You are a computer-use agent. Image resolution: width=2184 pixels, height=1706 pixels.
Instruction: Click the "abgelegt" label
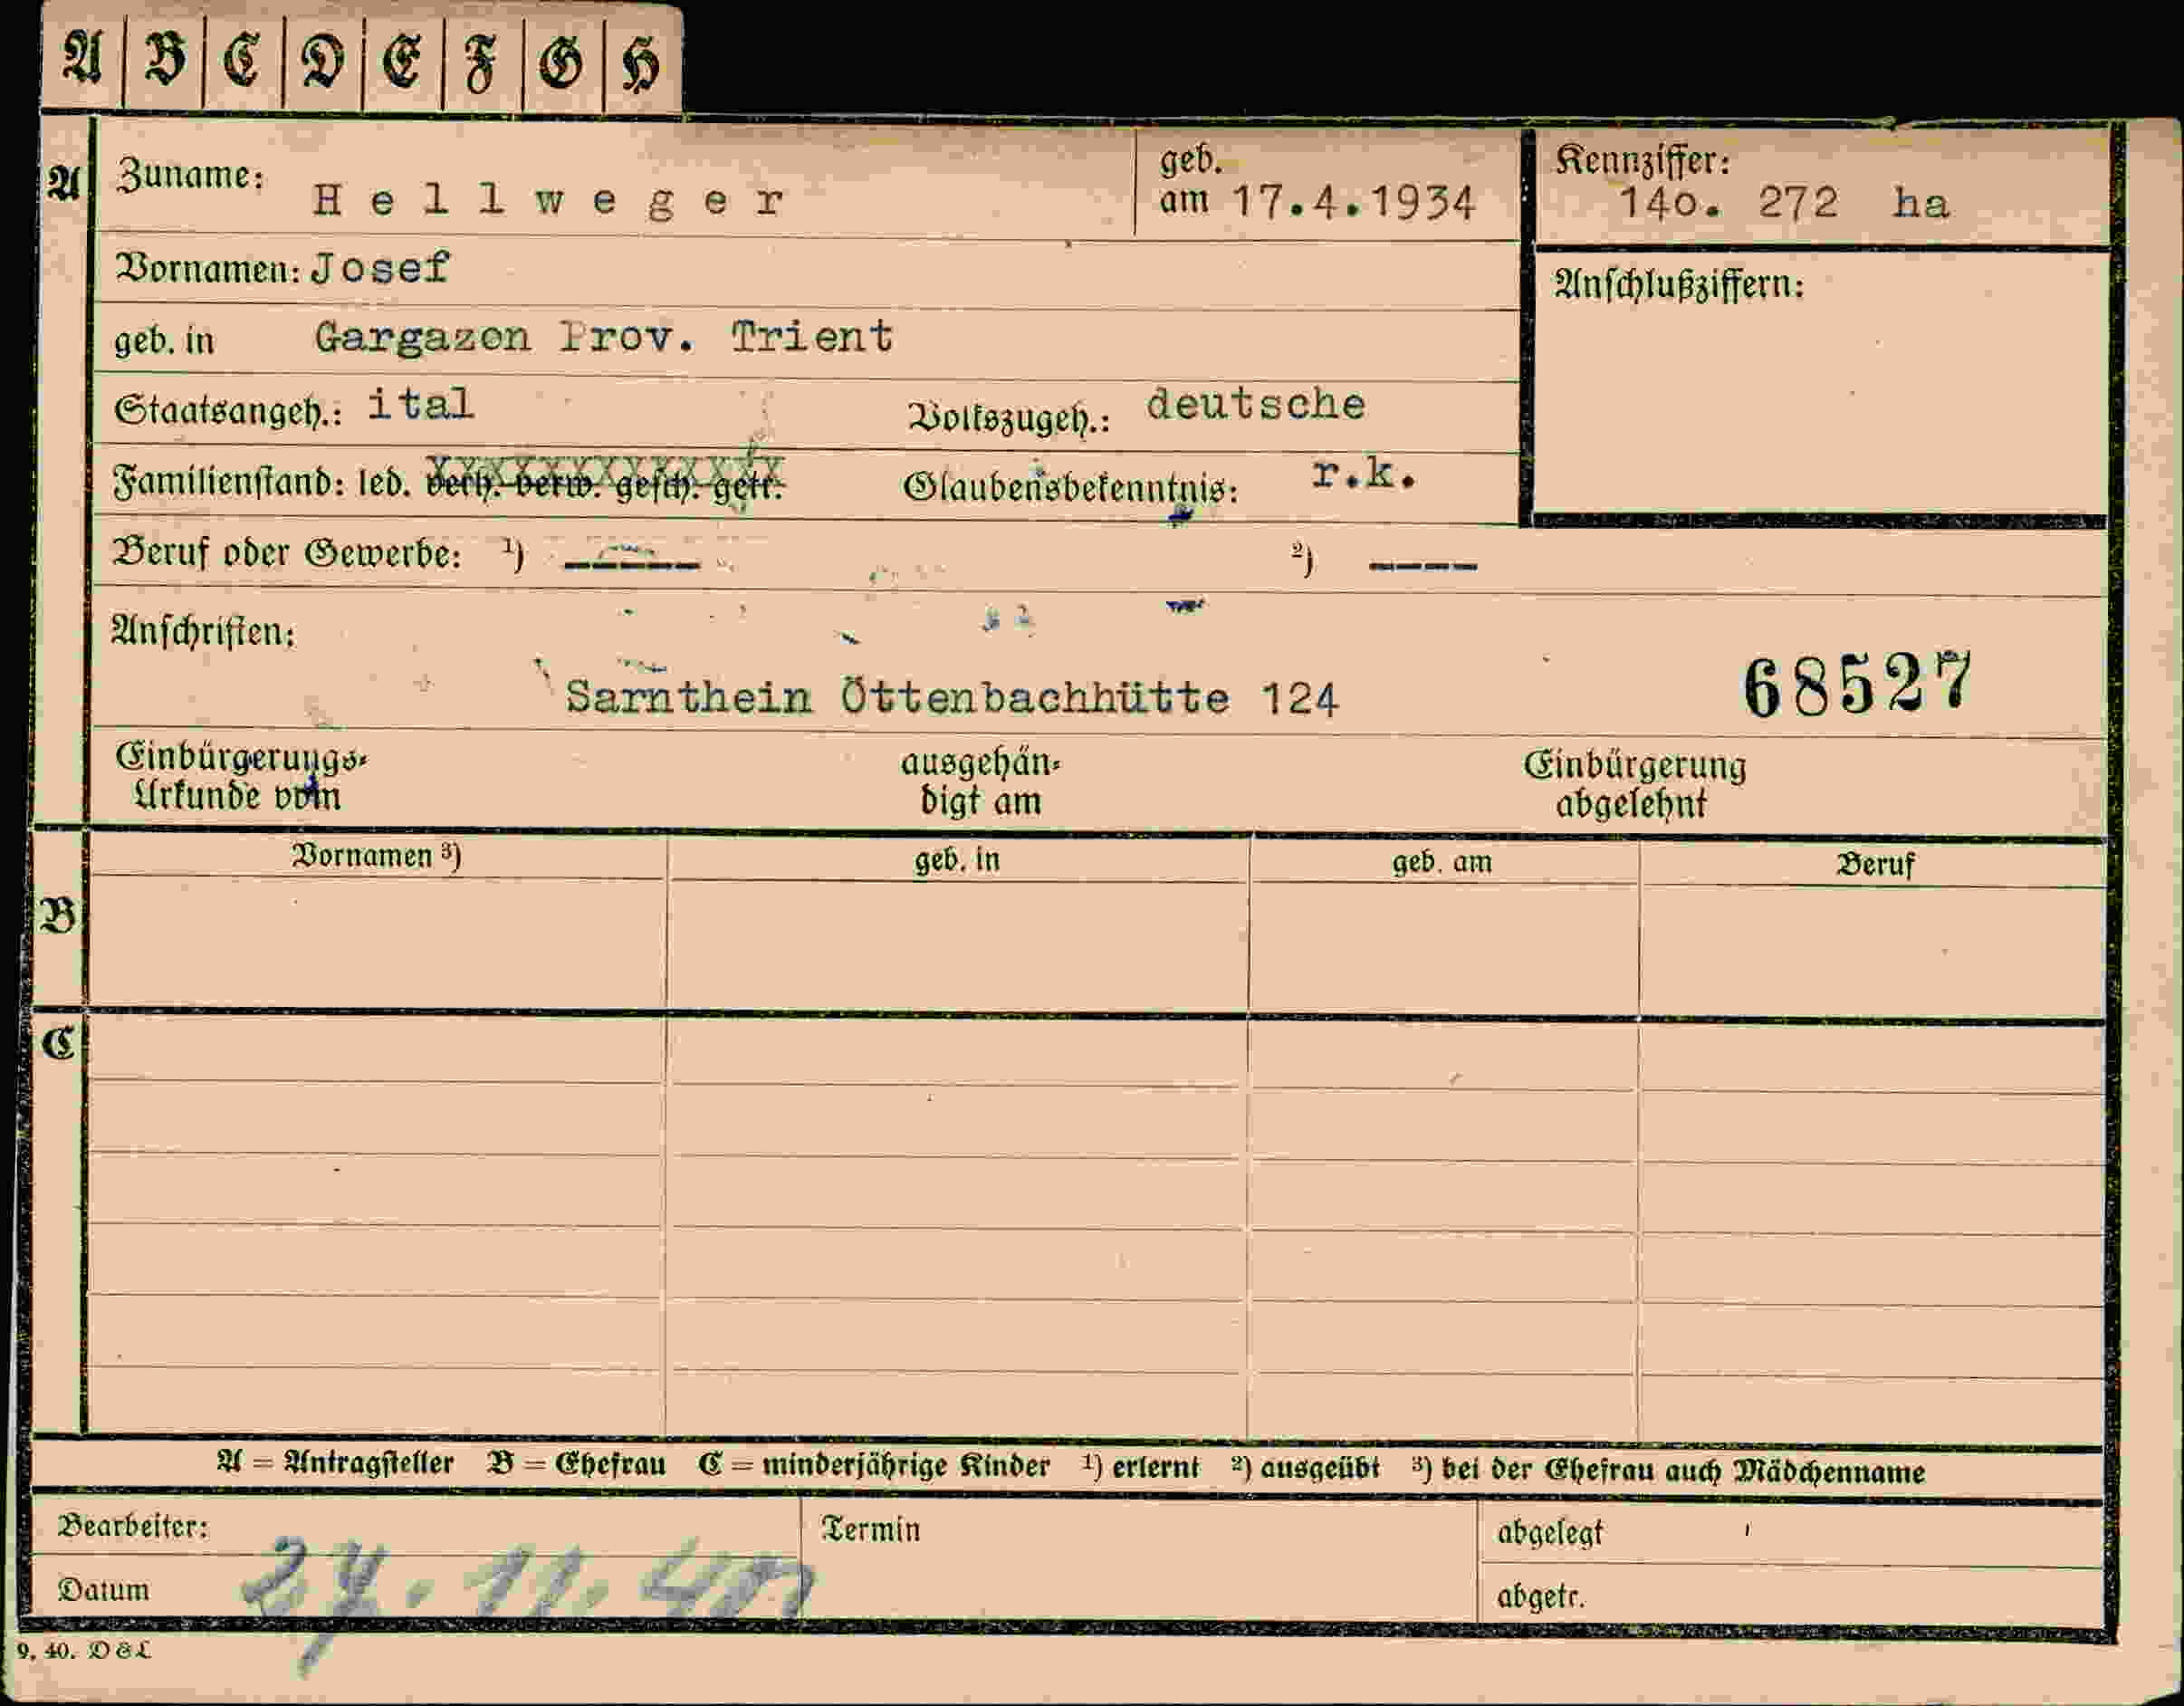click(x=1549, y=1532)
